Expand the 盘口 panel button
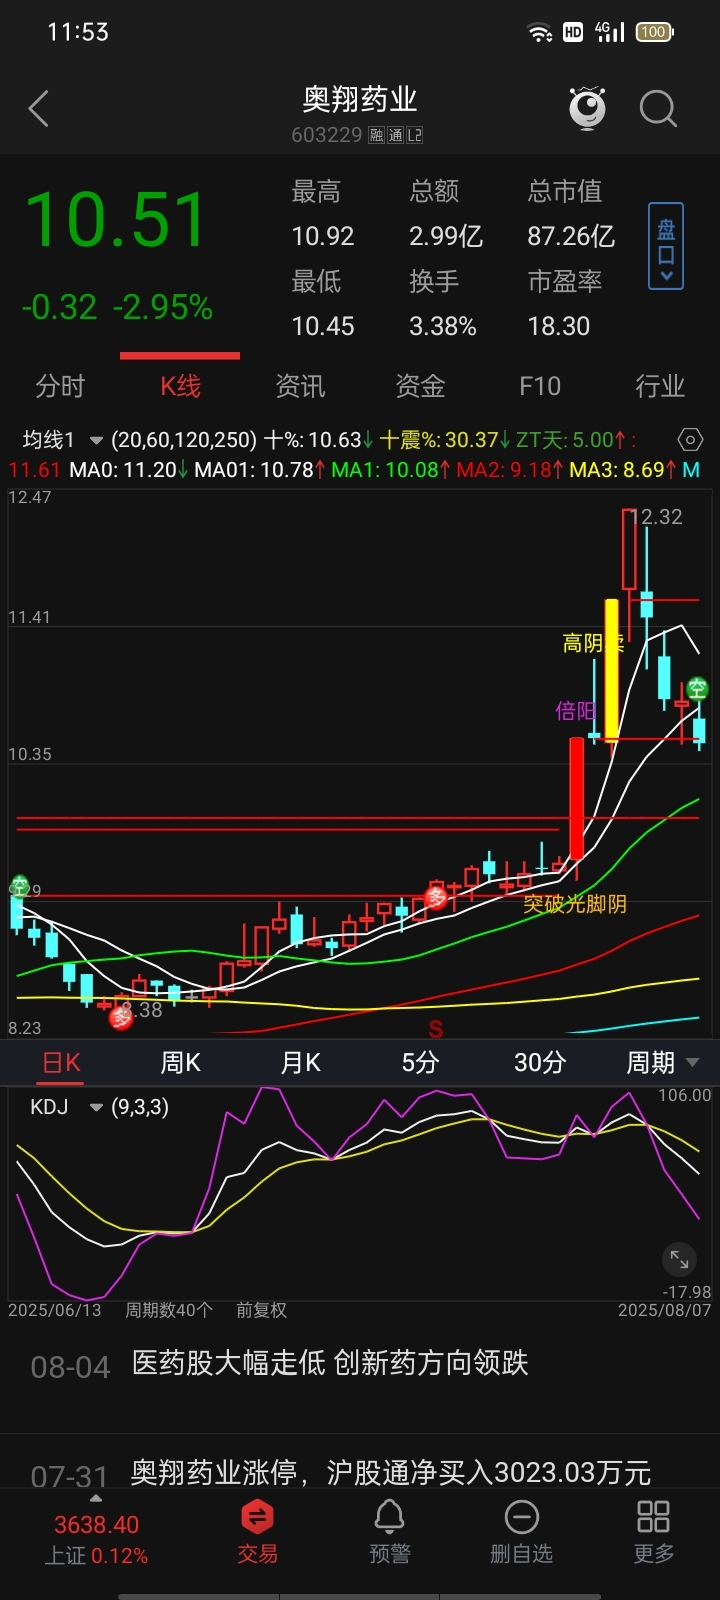The height and width of the screenshot is (1600, 720). click(x=666, y=246)
